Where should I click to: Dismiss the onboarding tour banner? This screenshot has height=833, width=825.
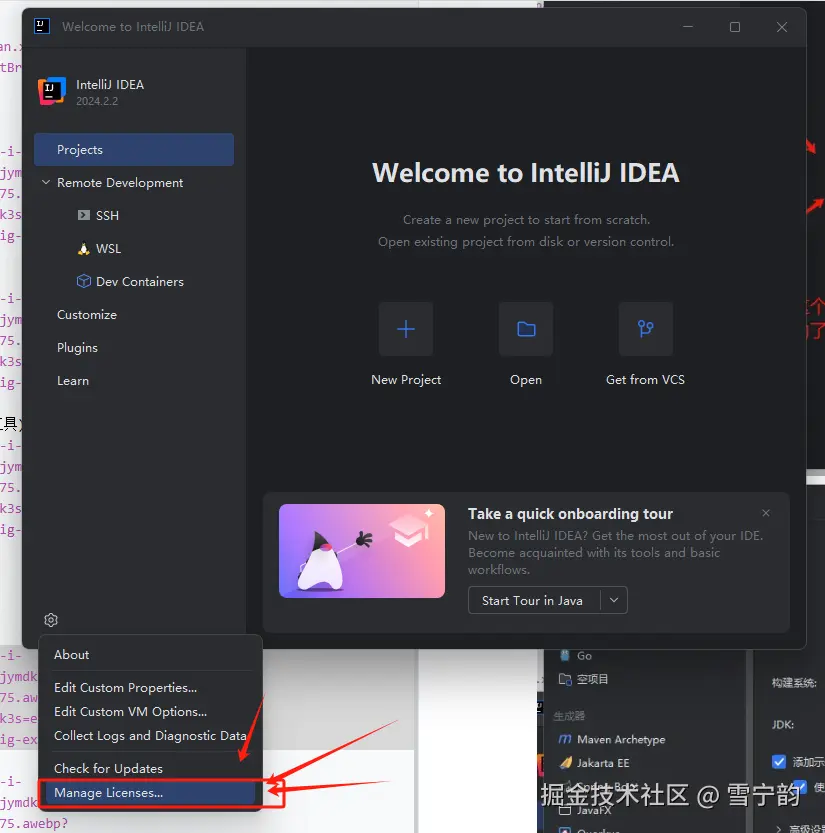pyautogui.click(x=766, y=513)
